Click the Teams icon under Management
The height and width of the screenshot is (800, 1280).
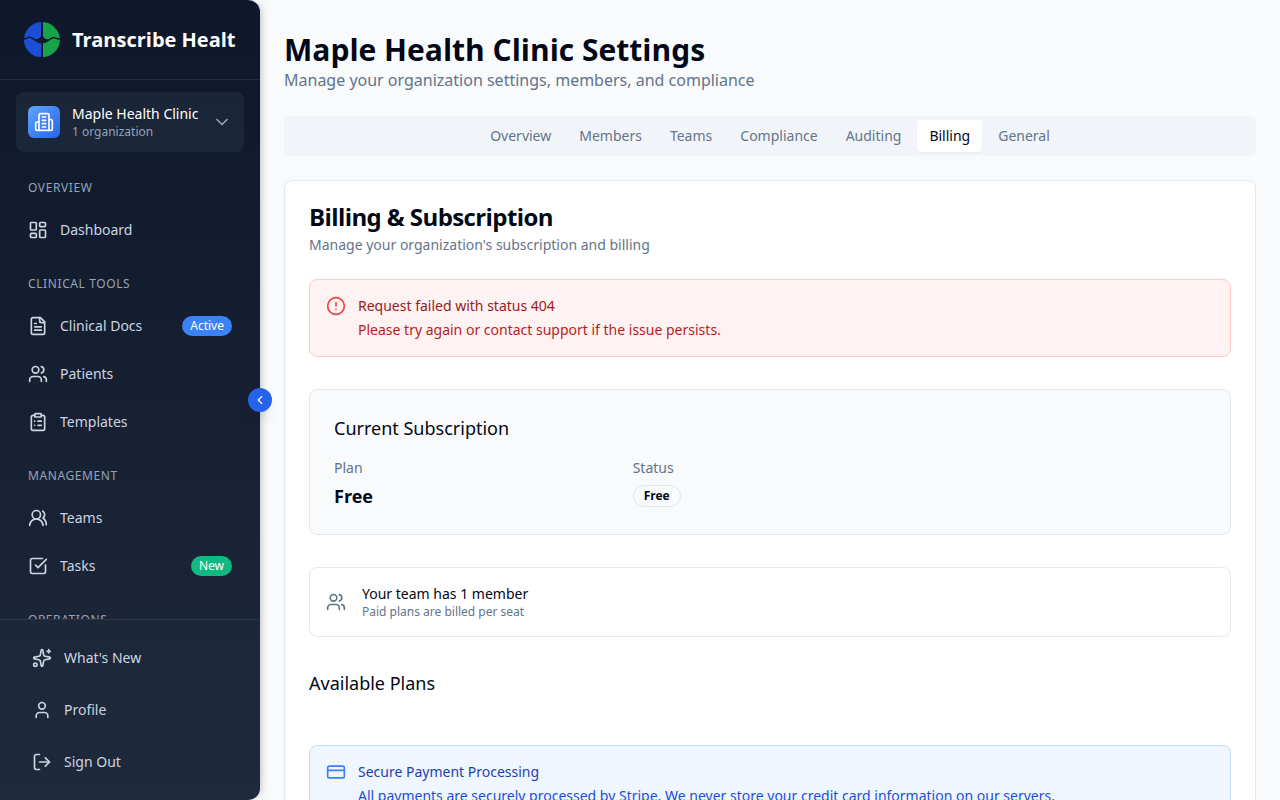pos(37,517)
